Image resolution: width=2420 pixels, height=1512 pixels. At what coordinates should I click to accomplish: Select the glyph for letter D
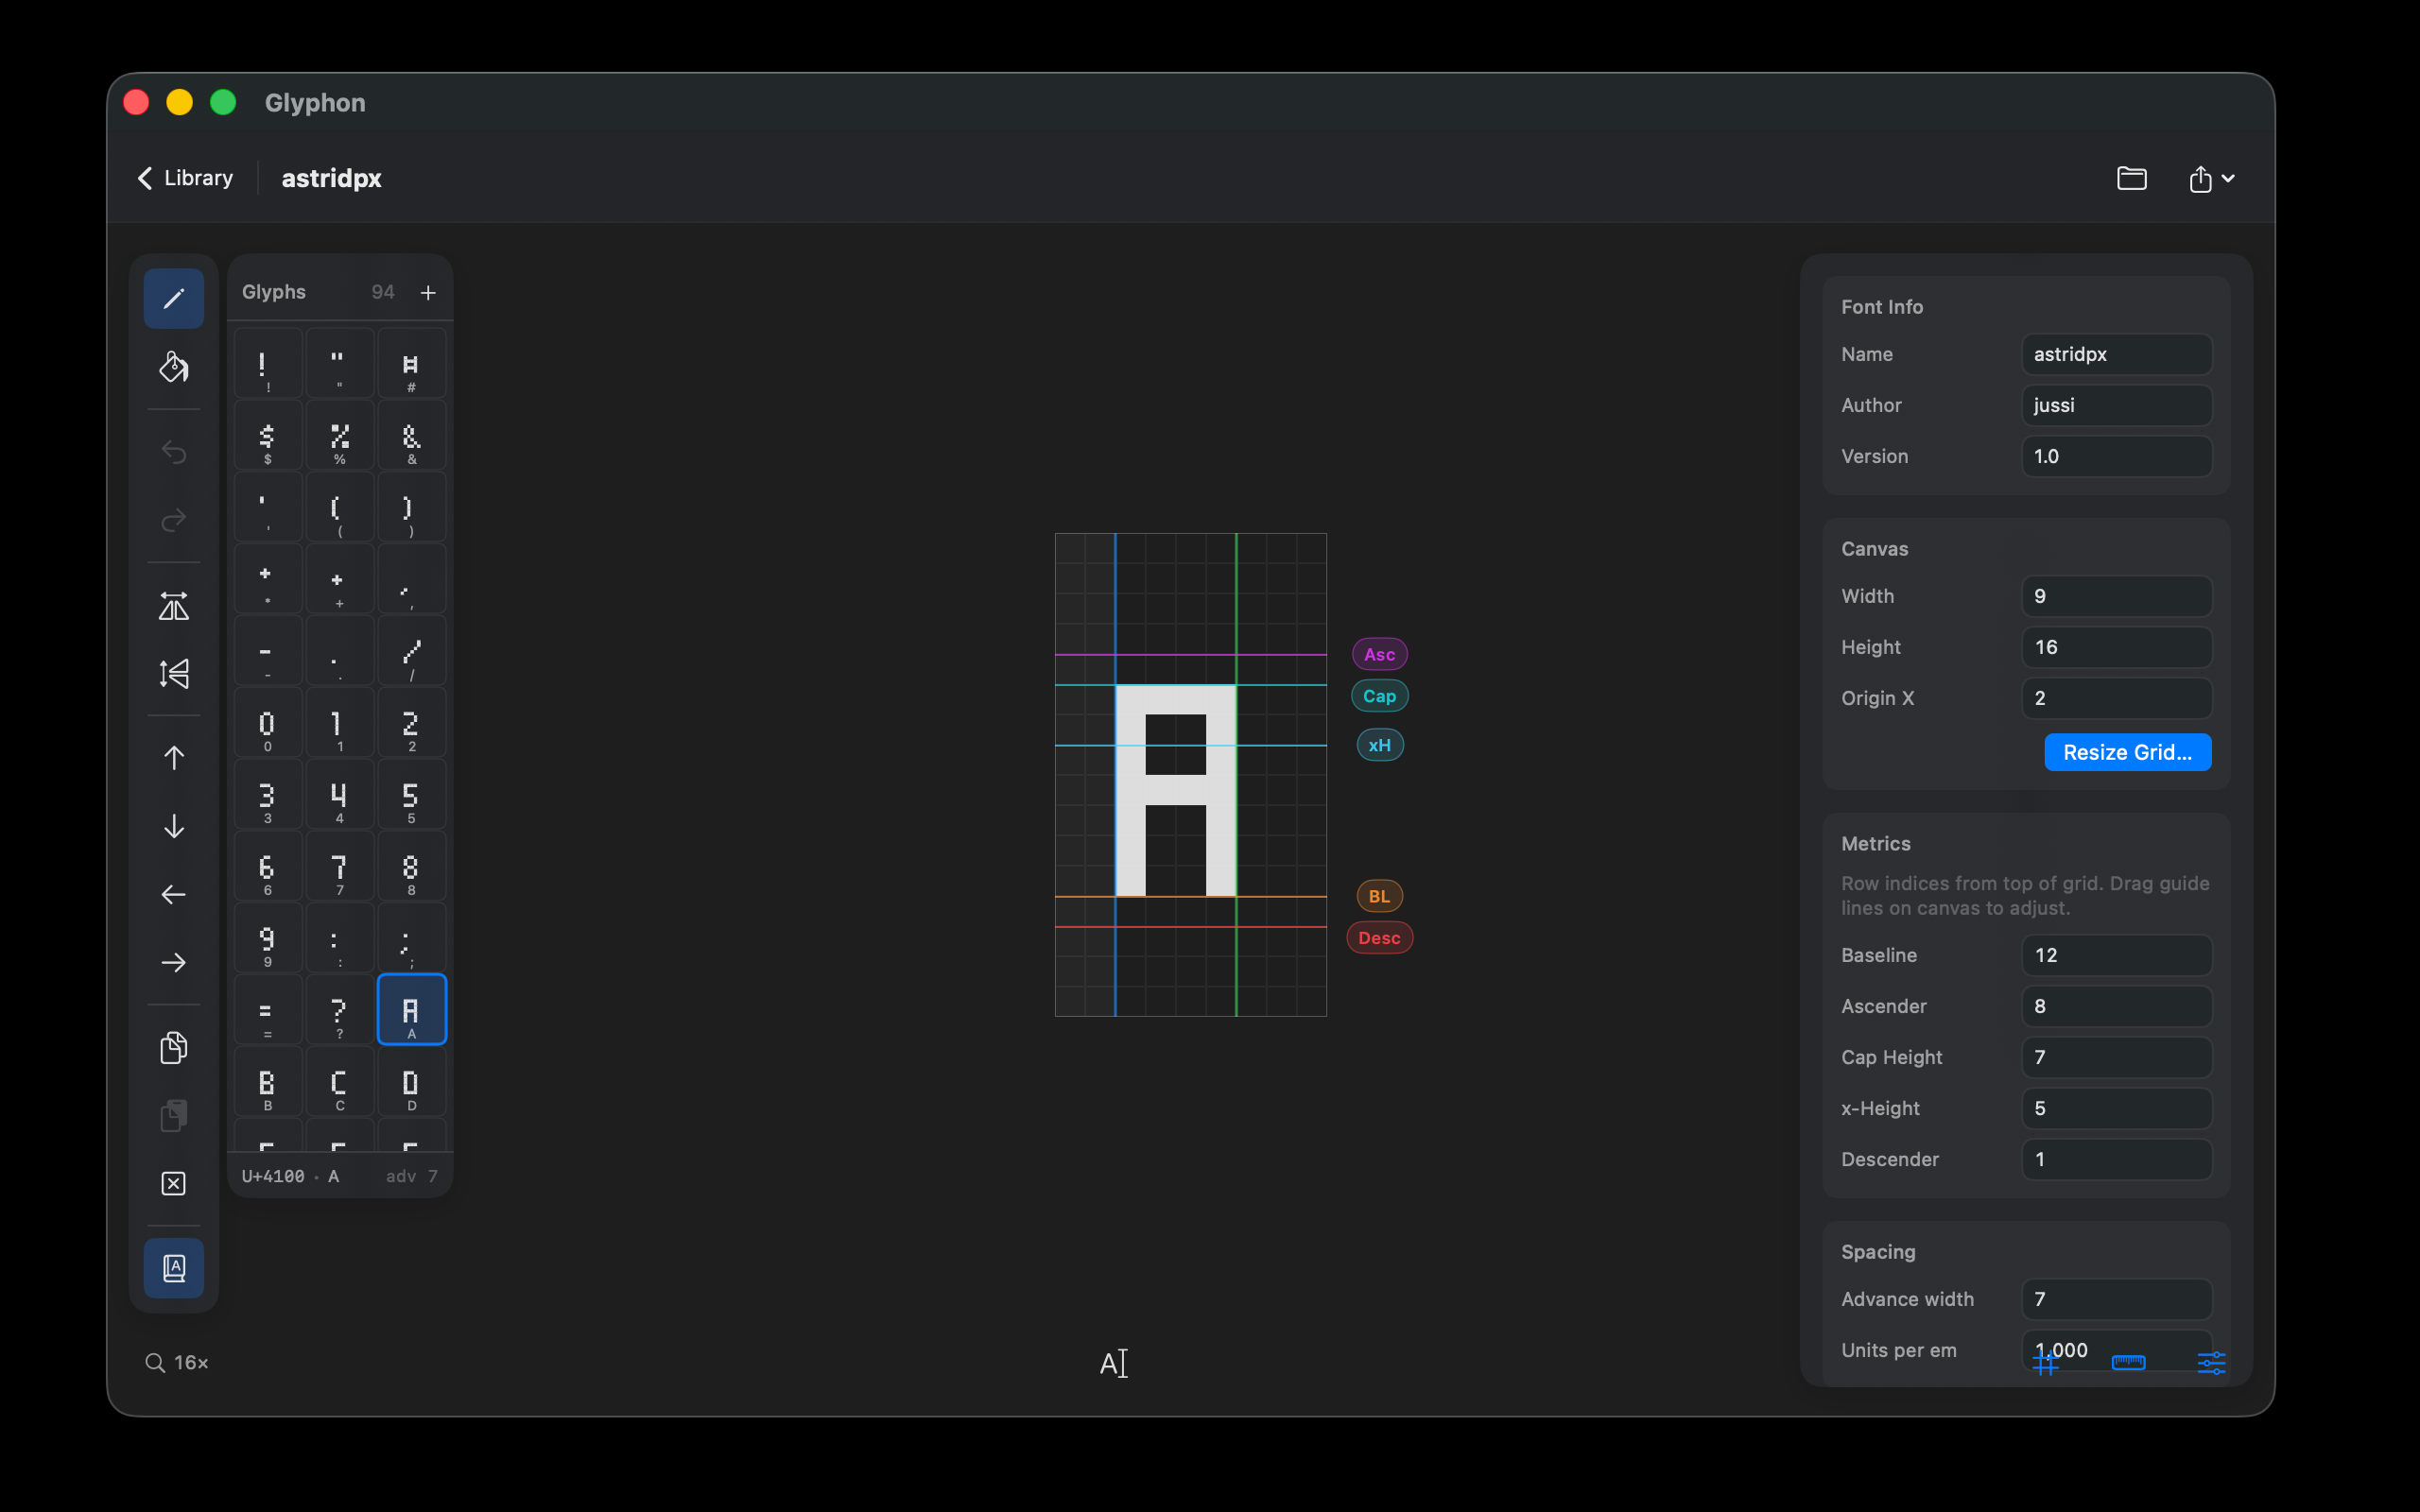pos(412,1082)
